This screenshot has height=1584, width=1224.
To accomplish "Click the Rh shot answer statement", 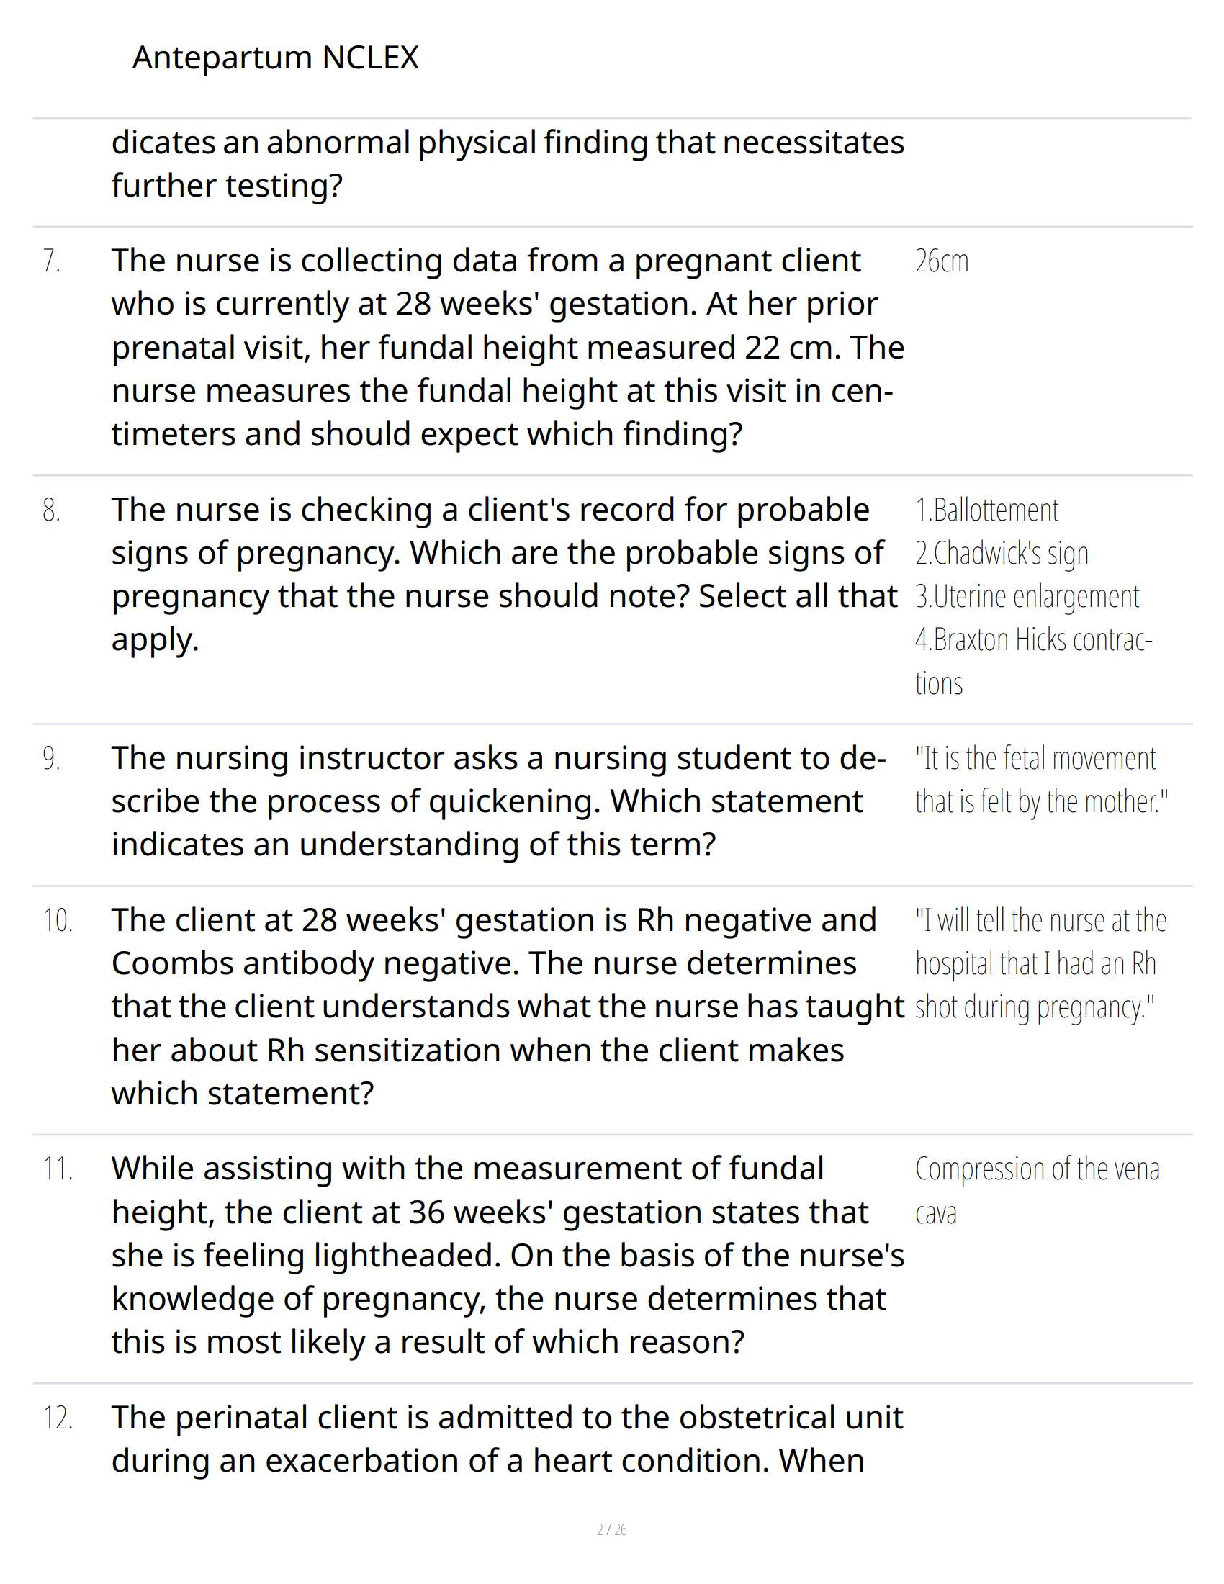I will [x=1040, y=963].
